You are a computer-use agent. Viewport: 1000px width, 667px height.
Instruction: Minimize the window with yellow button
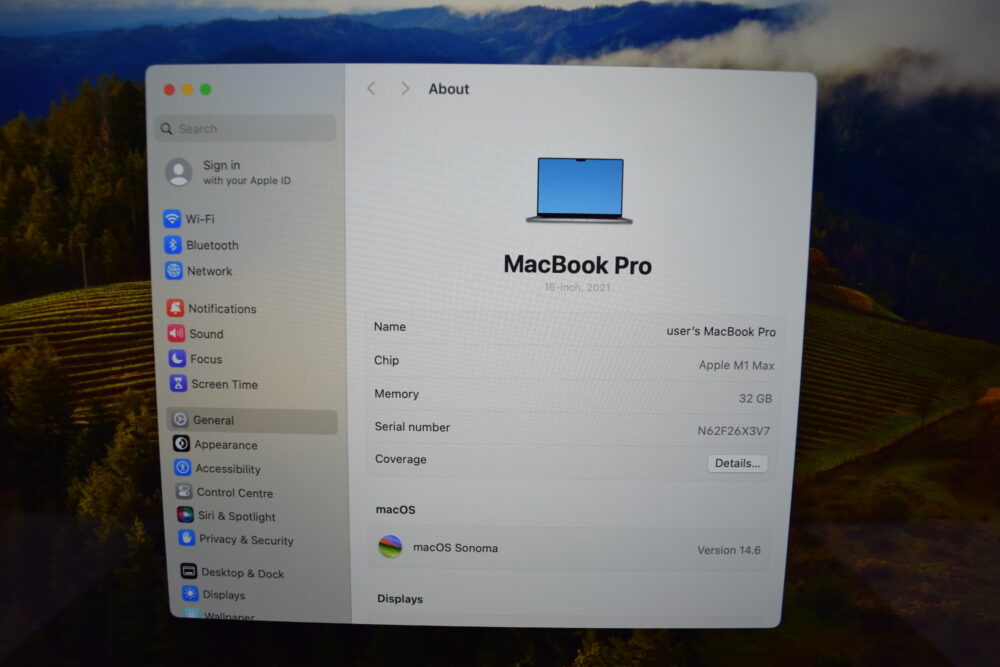[188, 89]
